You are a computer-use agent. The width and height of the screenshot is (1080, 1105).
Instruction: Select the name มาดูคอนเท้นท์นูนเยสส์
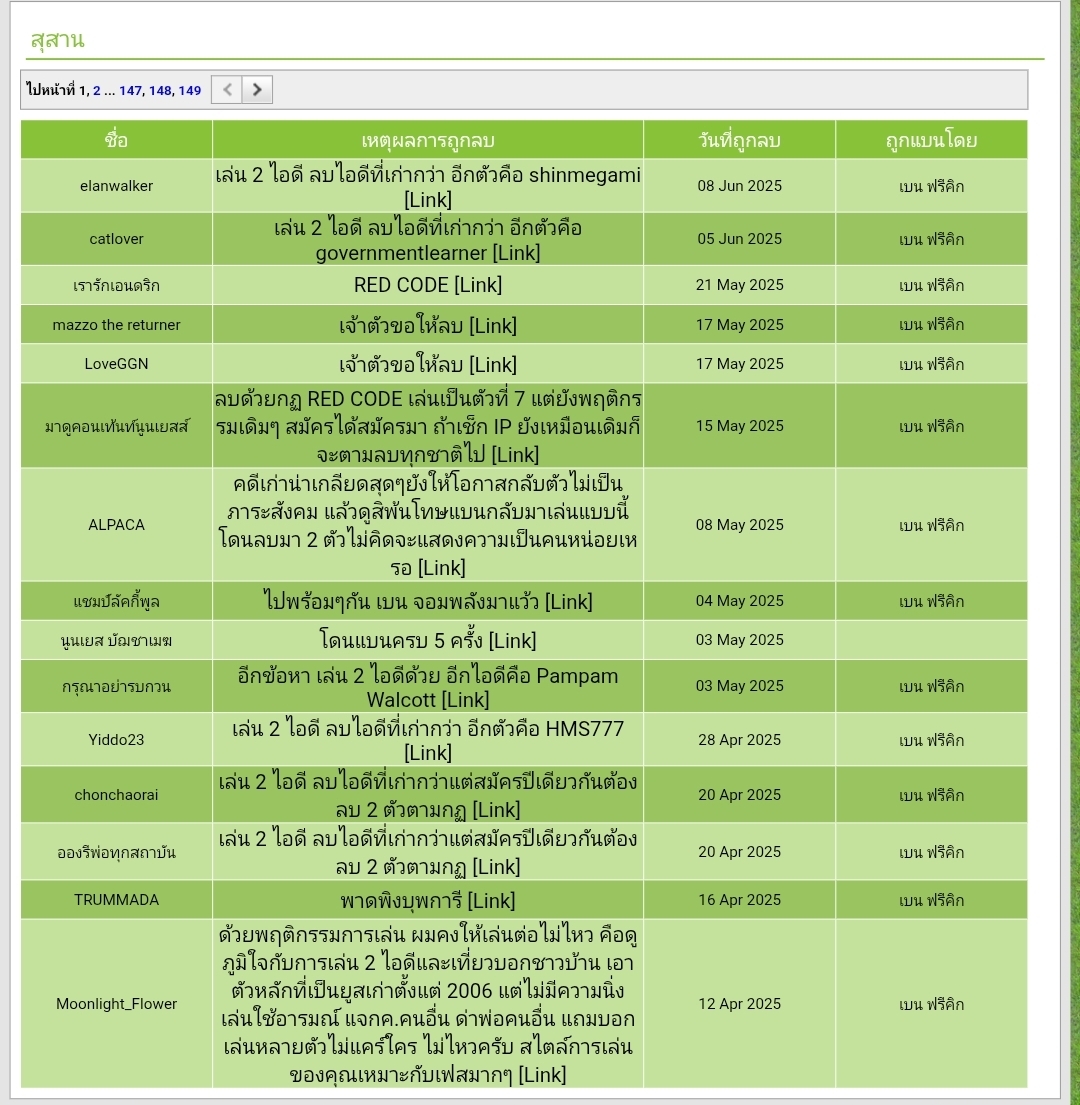(116, 426)
